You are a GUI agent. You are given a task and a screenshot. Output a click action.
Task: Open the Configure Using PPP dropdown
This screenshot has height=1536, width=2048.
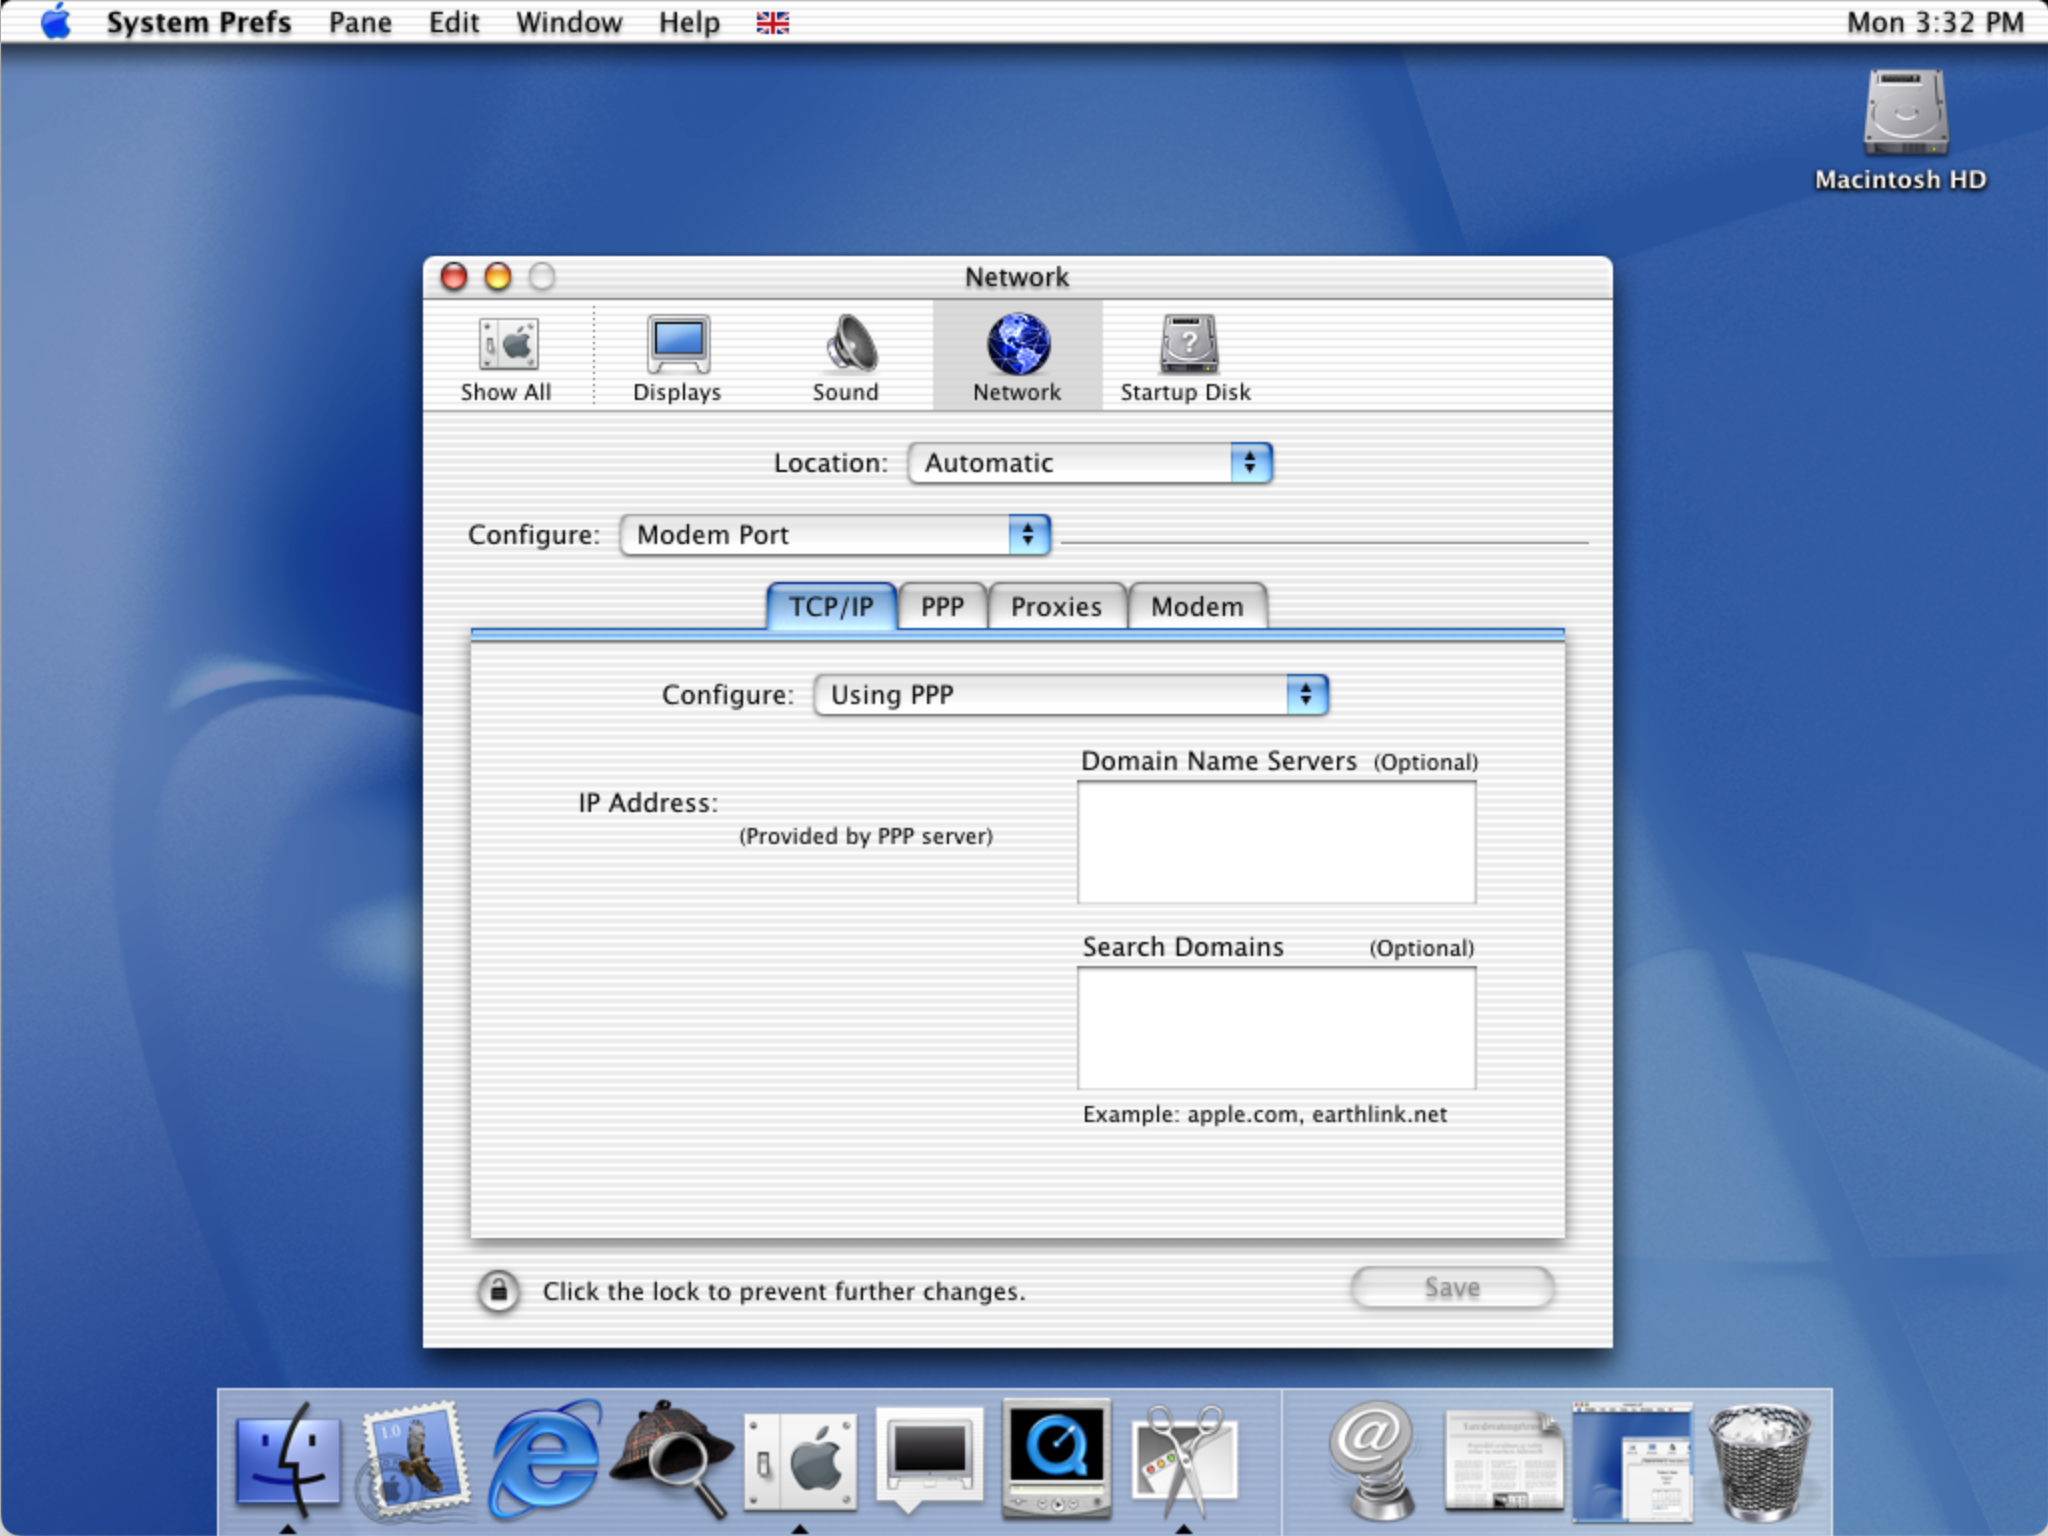point(1071,695)
